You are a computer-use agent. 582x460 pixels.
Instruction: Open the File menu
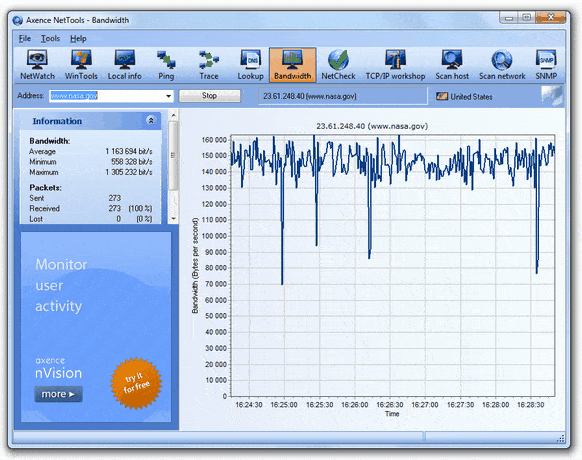25,39
